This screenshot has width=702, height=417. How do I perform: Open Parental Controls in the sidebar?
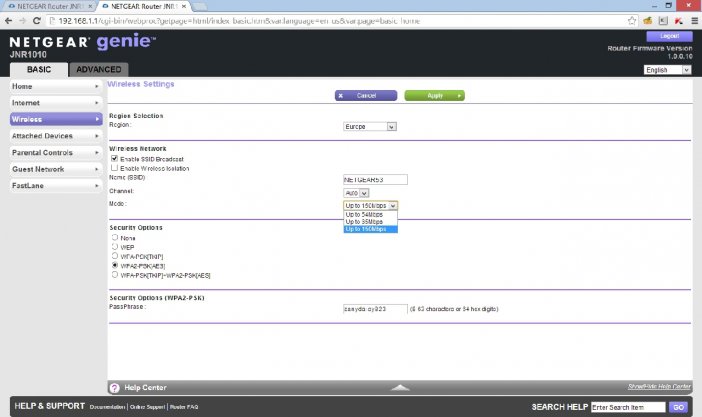56,153
